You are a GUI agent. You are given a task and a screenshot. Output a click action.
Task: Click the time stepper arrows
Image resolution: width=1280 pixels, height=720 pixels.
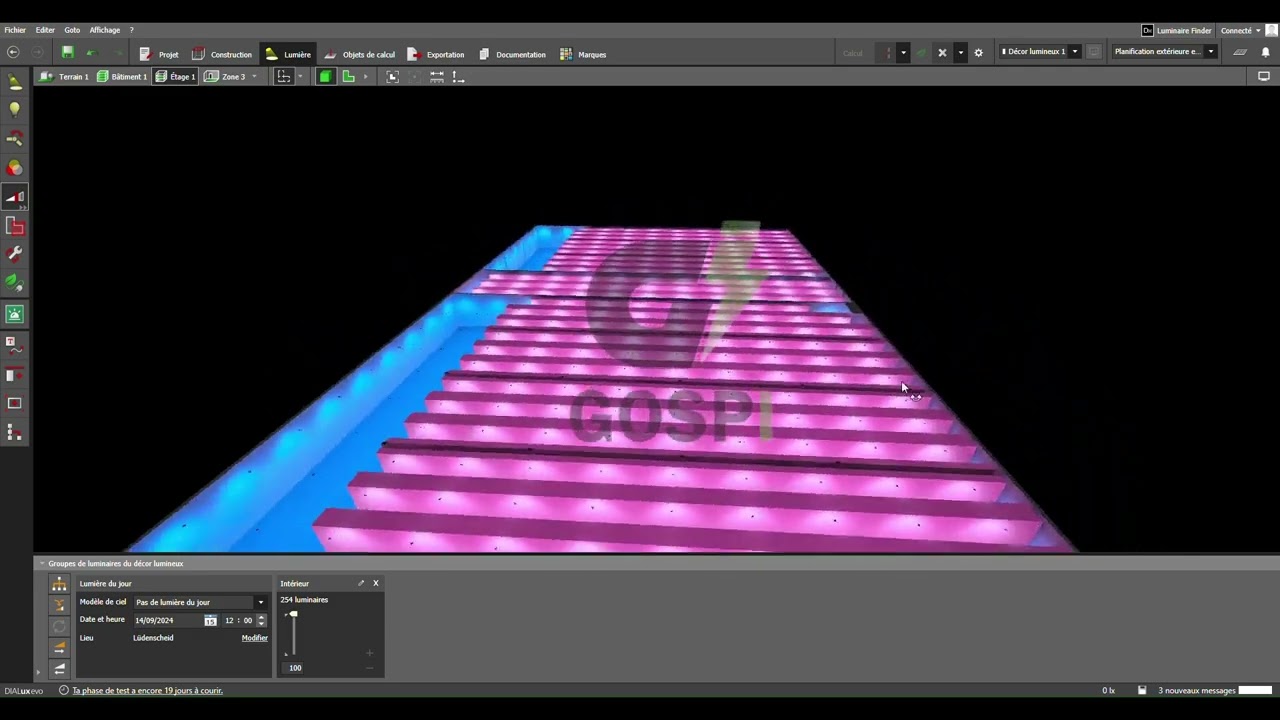coord(261,620)
